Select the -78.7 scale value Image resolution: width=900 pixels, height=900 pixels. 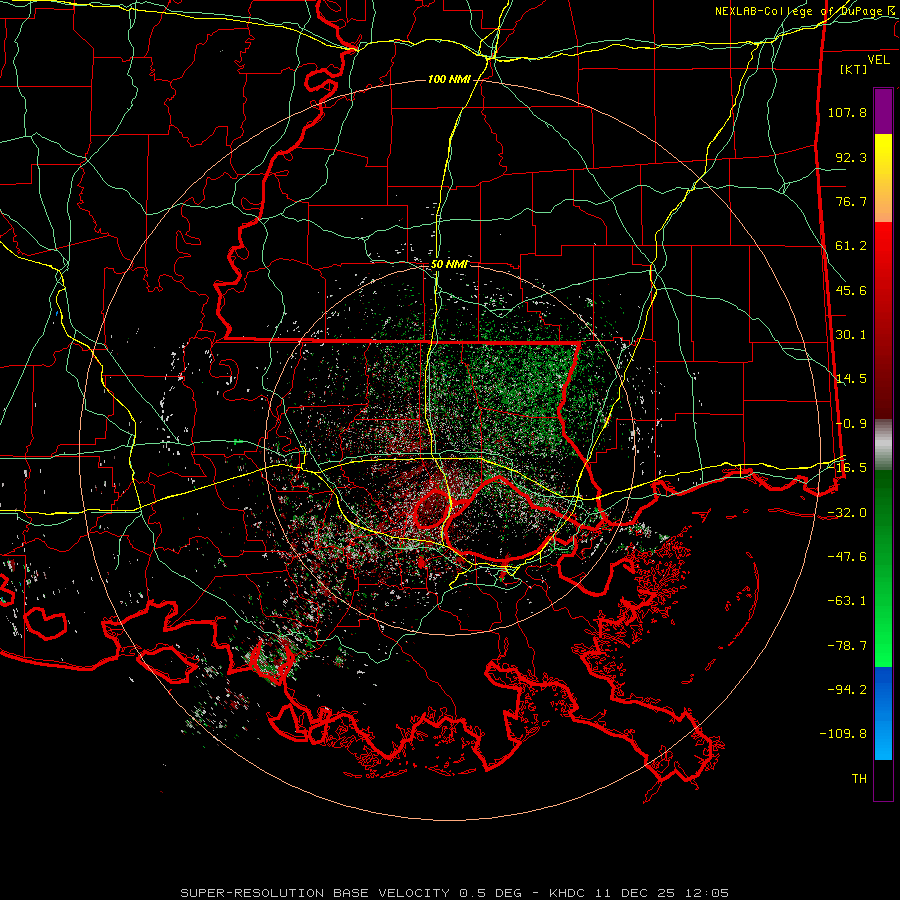(847, 646)
